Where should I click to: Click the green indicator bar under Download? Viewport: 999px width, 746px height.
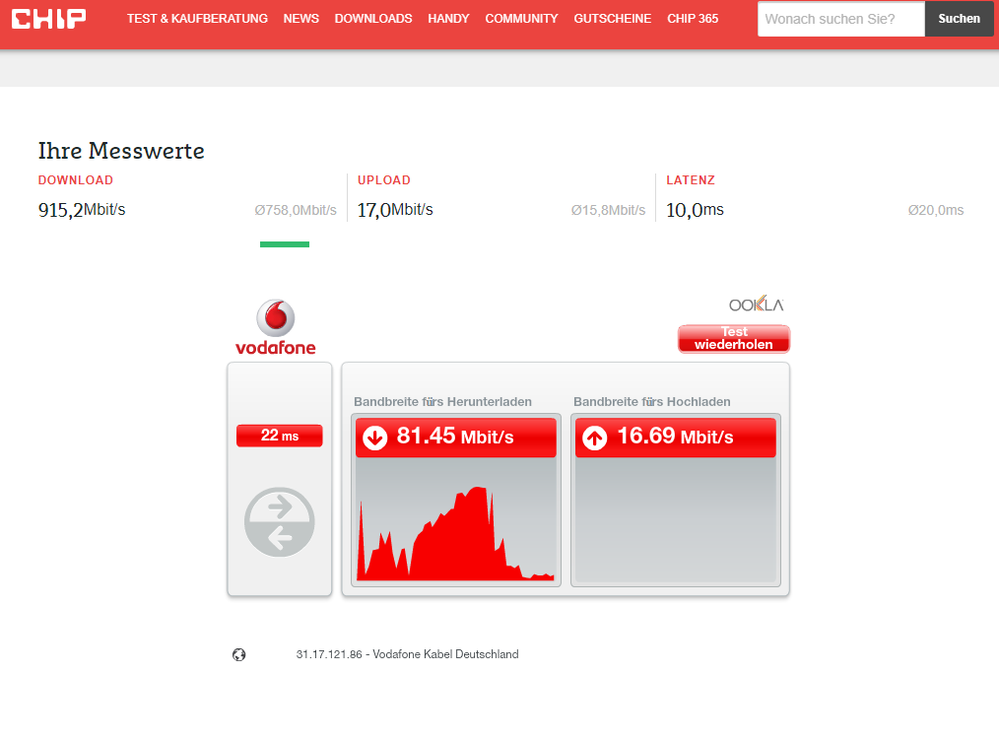tap(284, 245)
